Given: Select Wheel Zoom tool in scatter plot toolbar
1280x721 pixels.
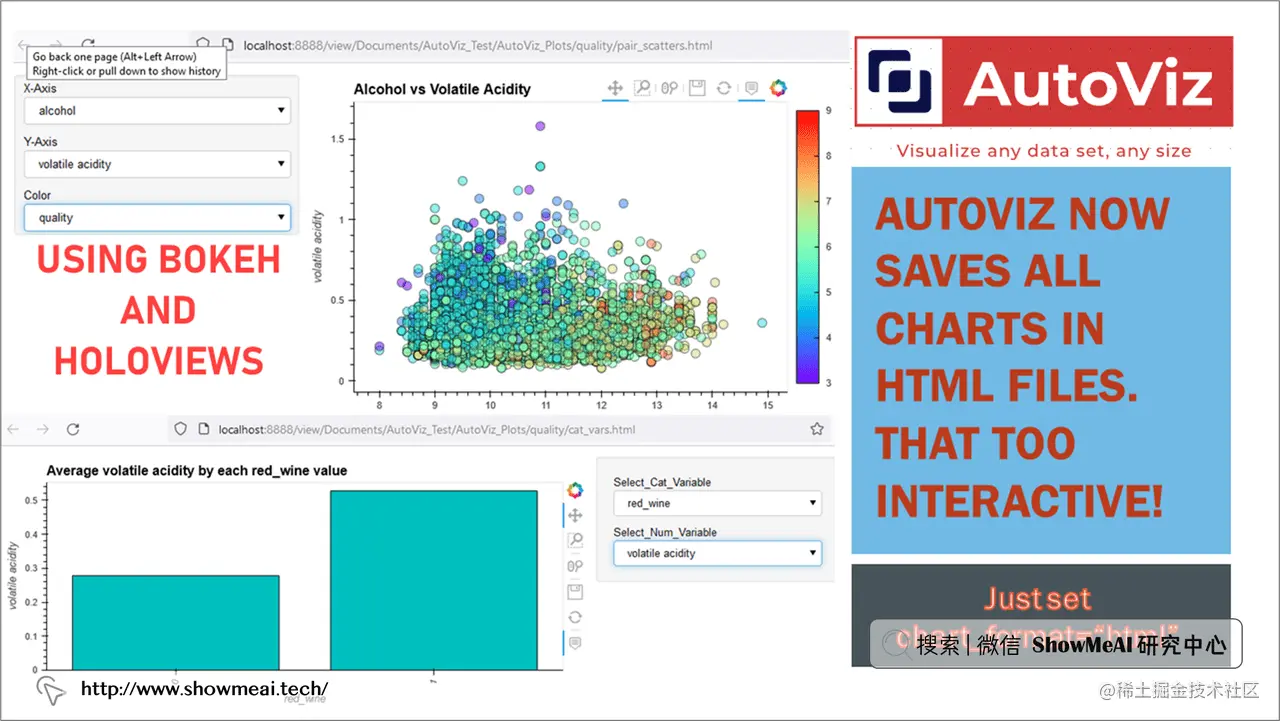Looking at the screenshot, I should pyautogui.click(x=670, y=88).
